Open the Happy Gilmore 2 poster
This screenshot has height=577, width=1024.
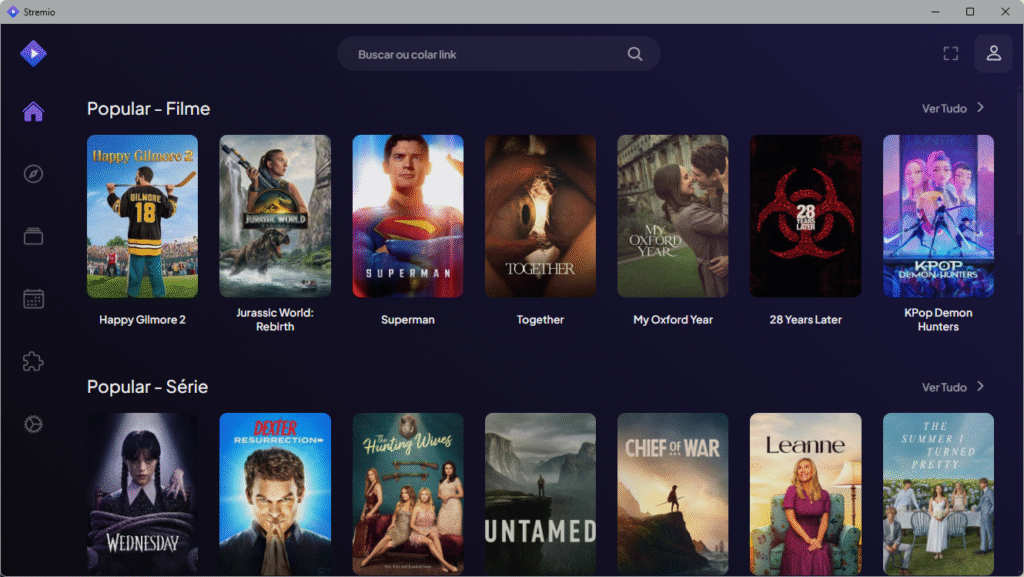[x=142, y=216]
